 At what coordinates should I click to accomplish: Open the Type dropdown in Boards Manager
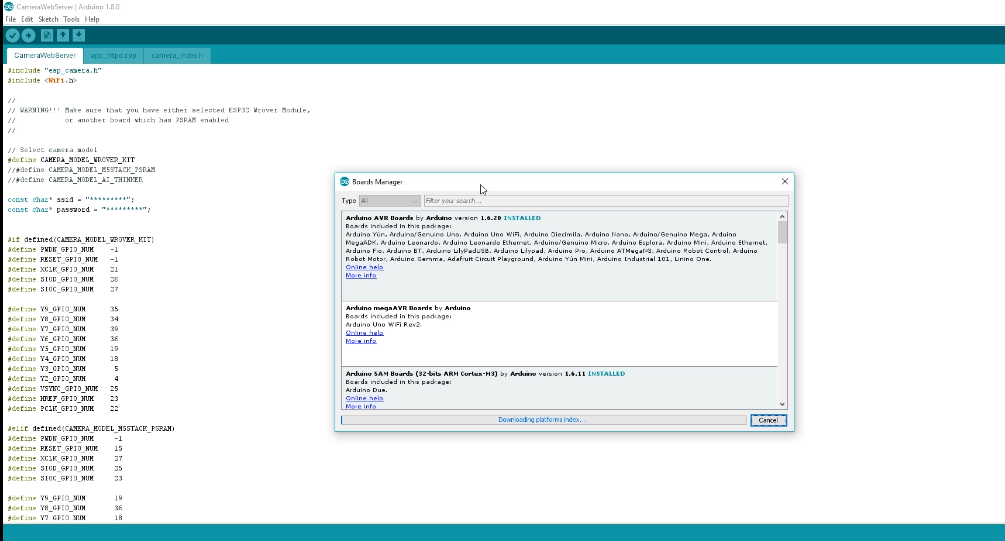point(390,201)
